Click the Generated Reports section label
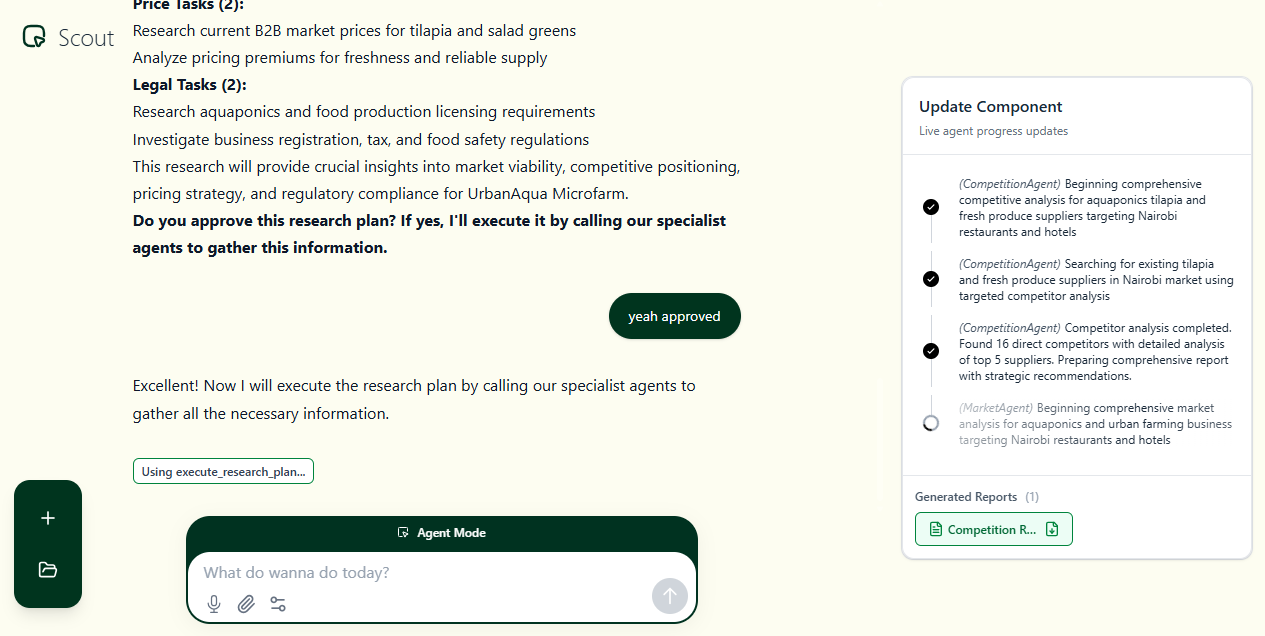This screenshot has height=636, width=1265. (x=965, y=497)
